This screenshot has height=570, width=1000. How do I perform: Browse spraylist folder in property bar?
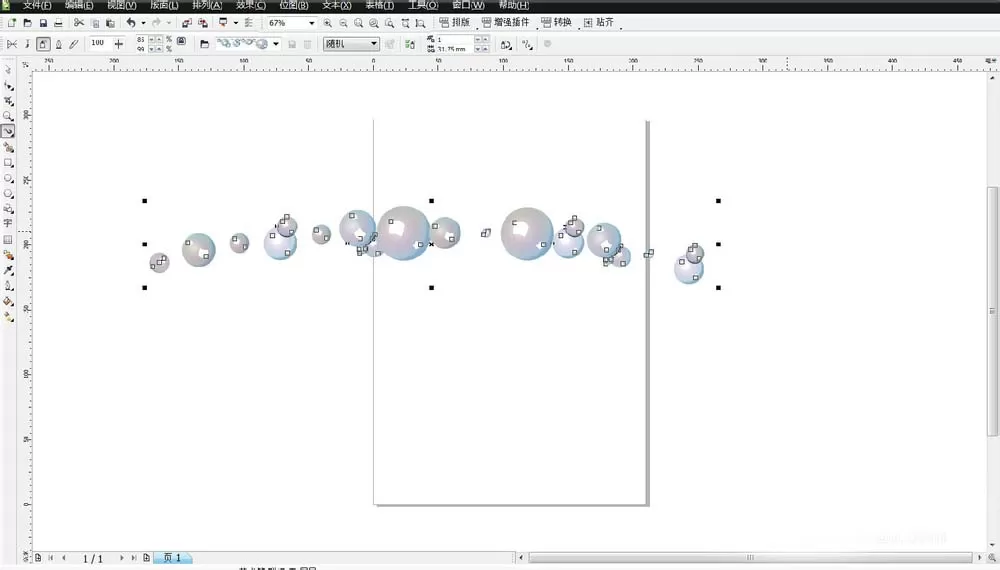204,44
